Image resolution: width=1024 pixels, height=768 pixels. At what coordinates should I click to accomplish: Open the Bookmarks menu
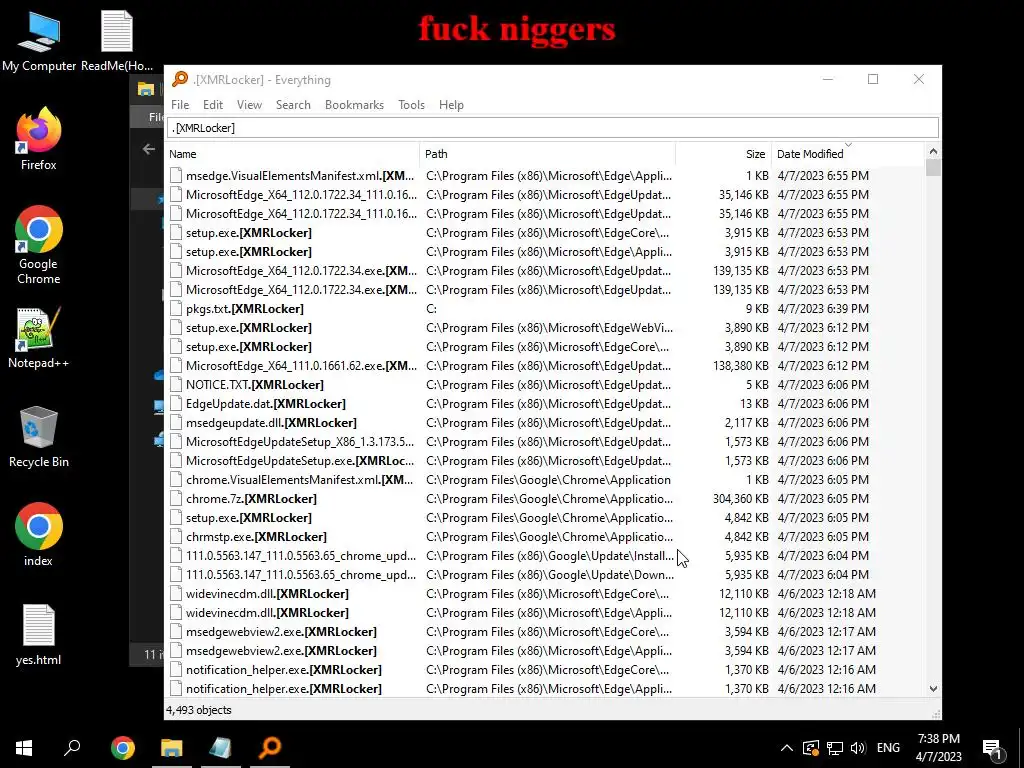click(355, 104)
